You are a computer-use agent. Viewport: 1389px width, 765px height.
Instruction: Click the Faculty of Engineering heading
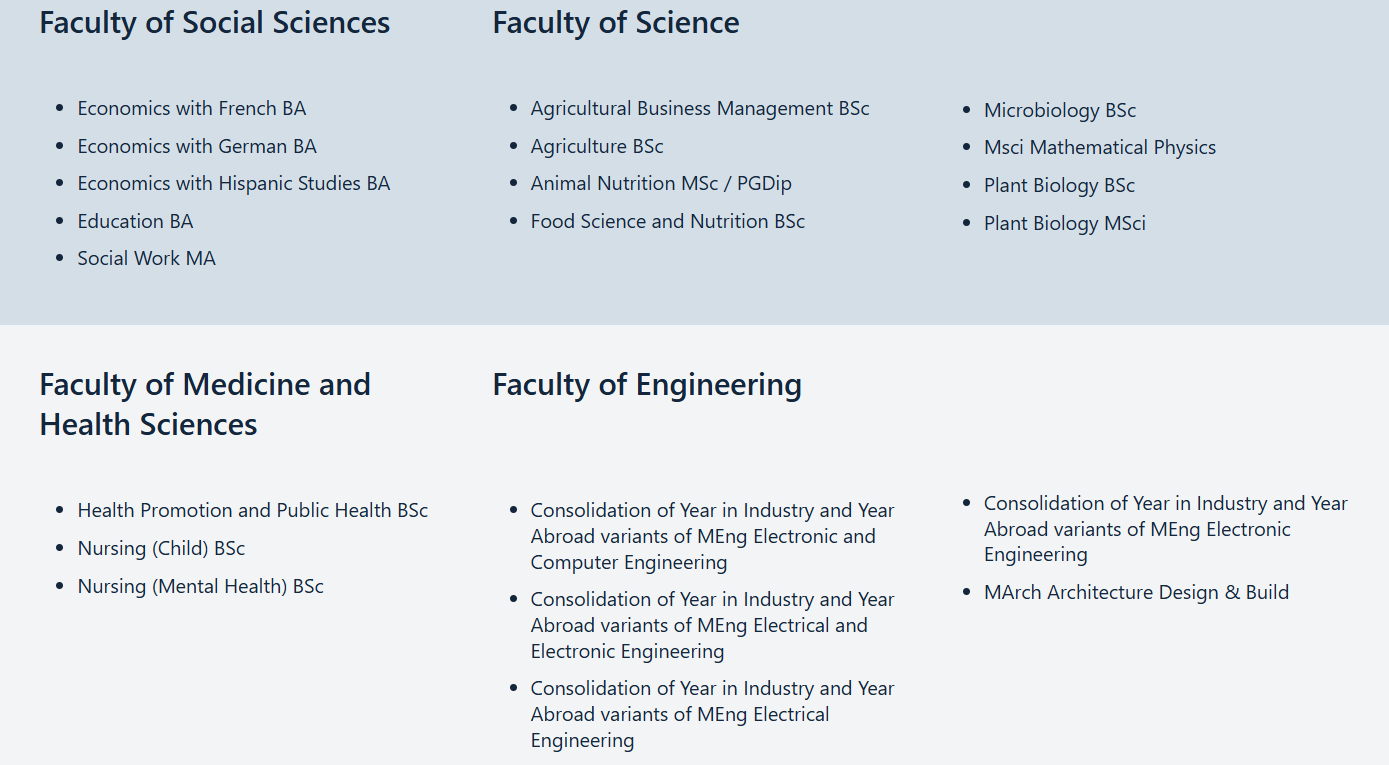(646, 385)
